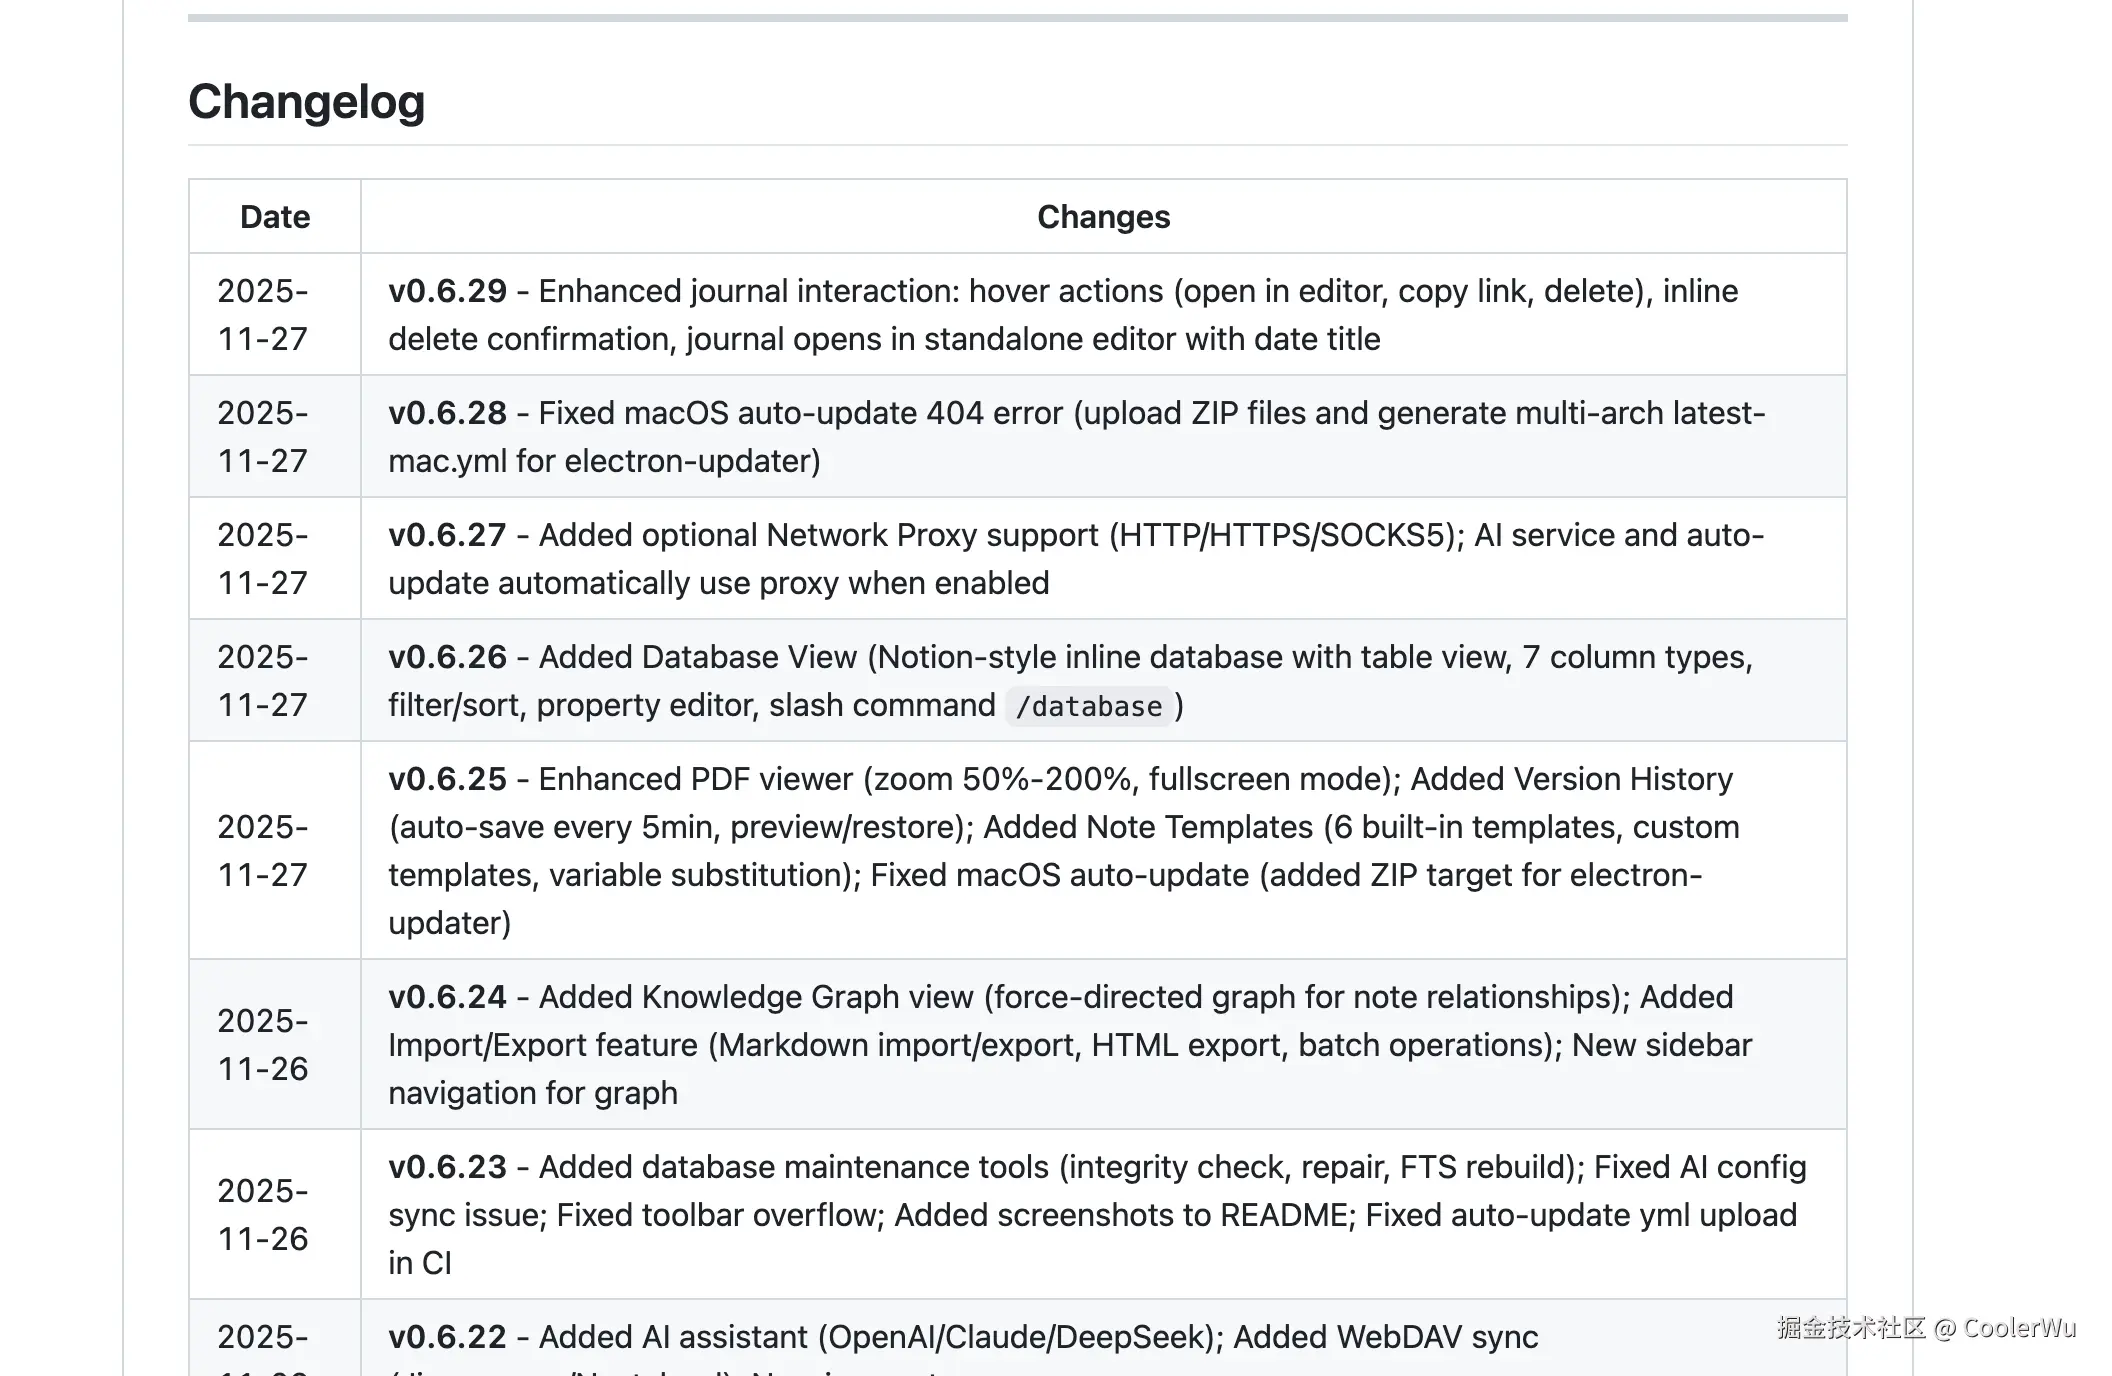Click the Knowledge Graph view entry text

806,997
